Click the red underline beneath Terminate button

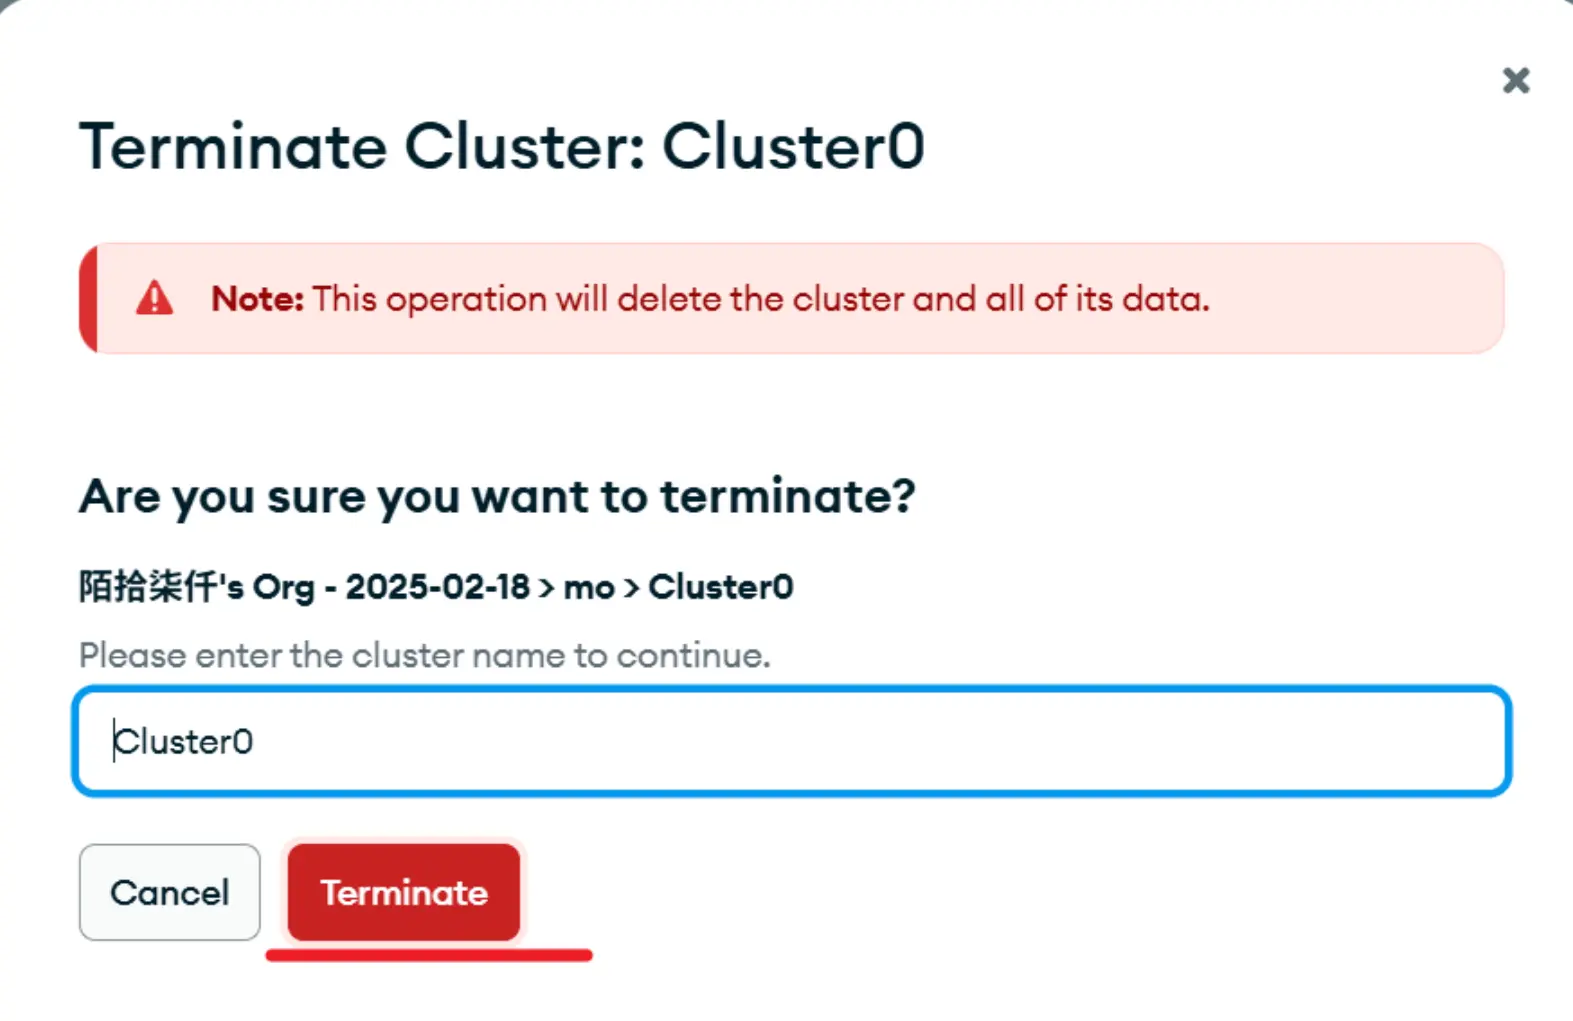pyautogui.click(x=428, y=955)
